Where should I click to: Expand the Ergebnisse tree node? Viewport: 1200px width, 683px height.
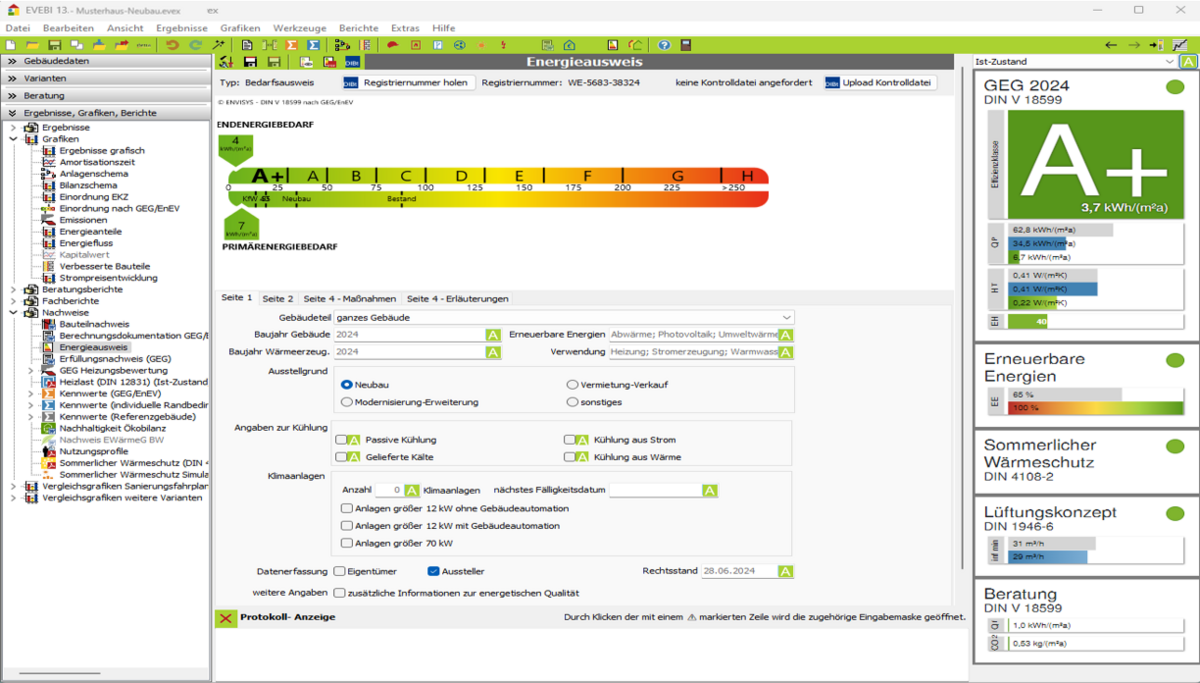pos(13,128)
